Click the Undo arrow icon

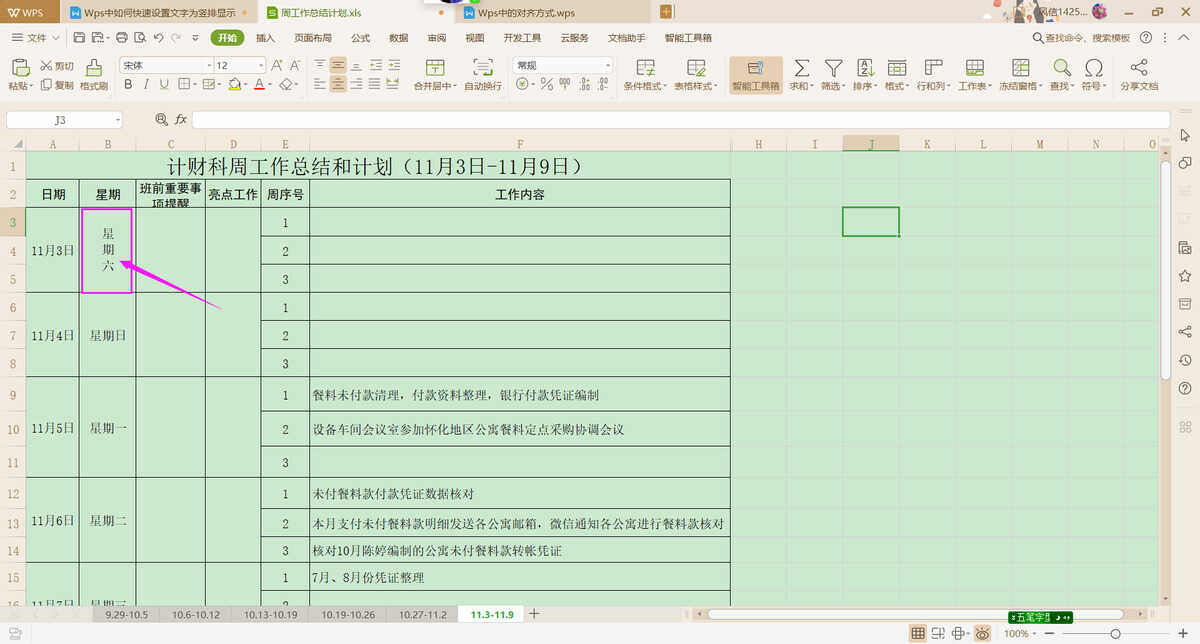(158, 38)
